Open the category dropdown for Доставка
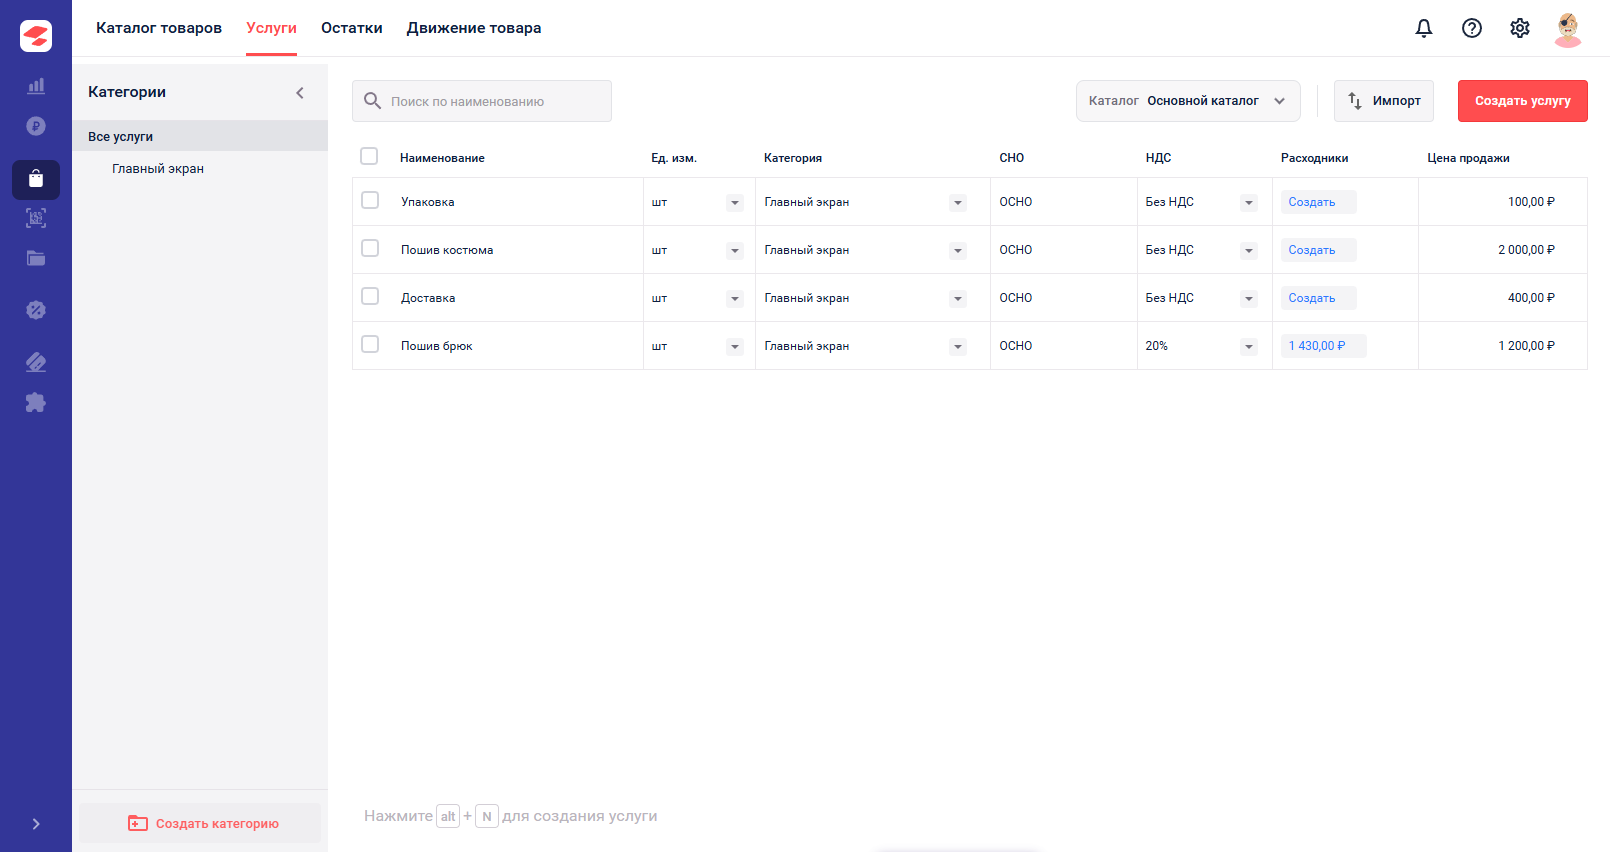Viewport: 1610px width, 852px height. click(958, 299)
